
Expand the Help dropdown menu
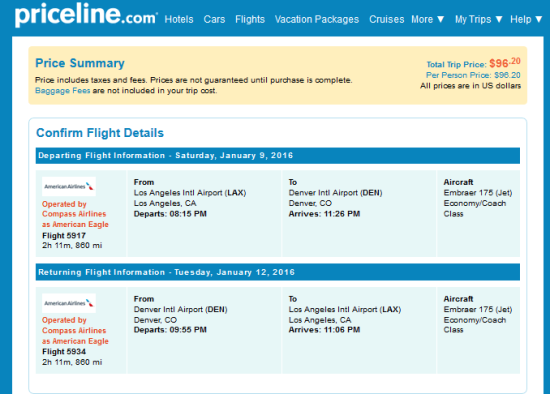(x=526, y=19)
